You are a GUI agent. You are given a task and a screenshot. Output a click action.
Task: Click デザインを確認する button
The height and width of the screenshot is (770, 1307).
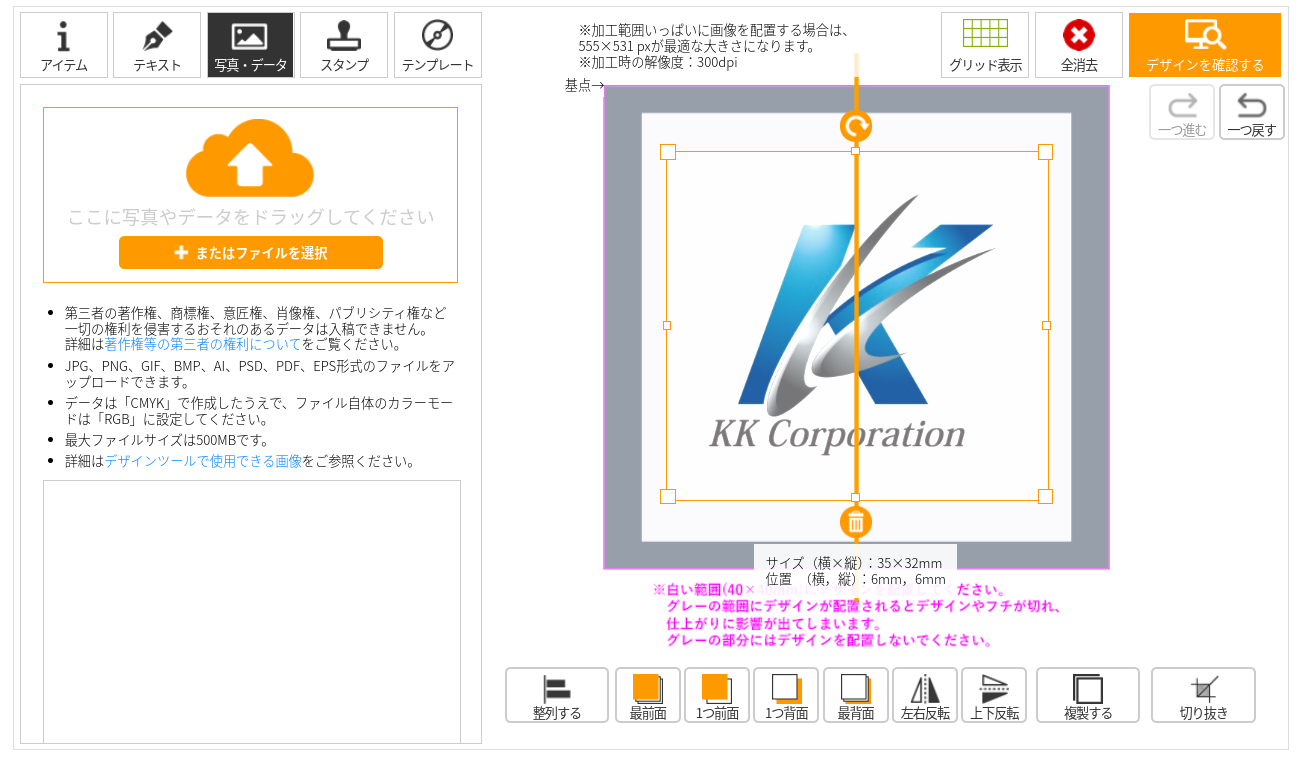tap(1205, 45)
